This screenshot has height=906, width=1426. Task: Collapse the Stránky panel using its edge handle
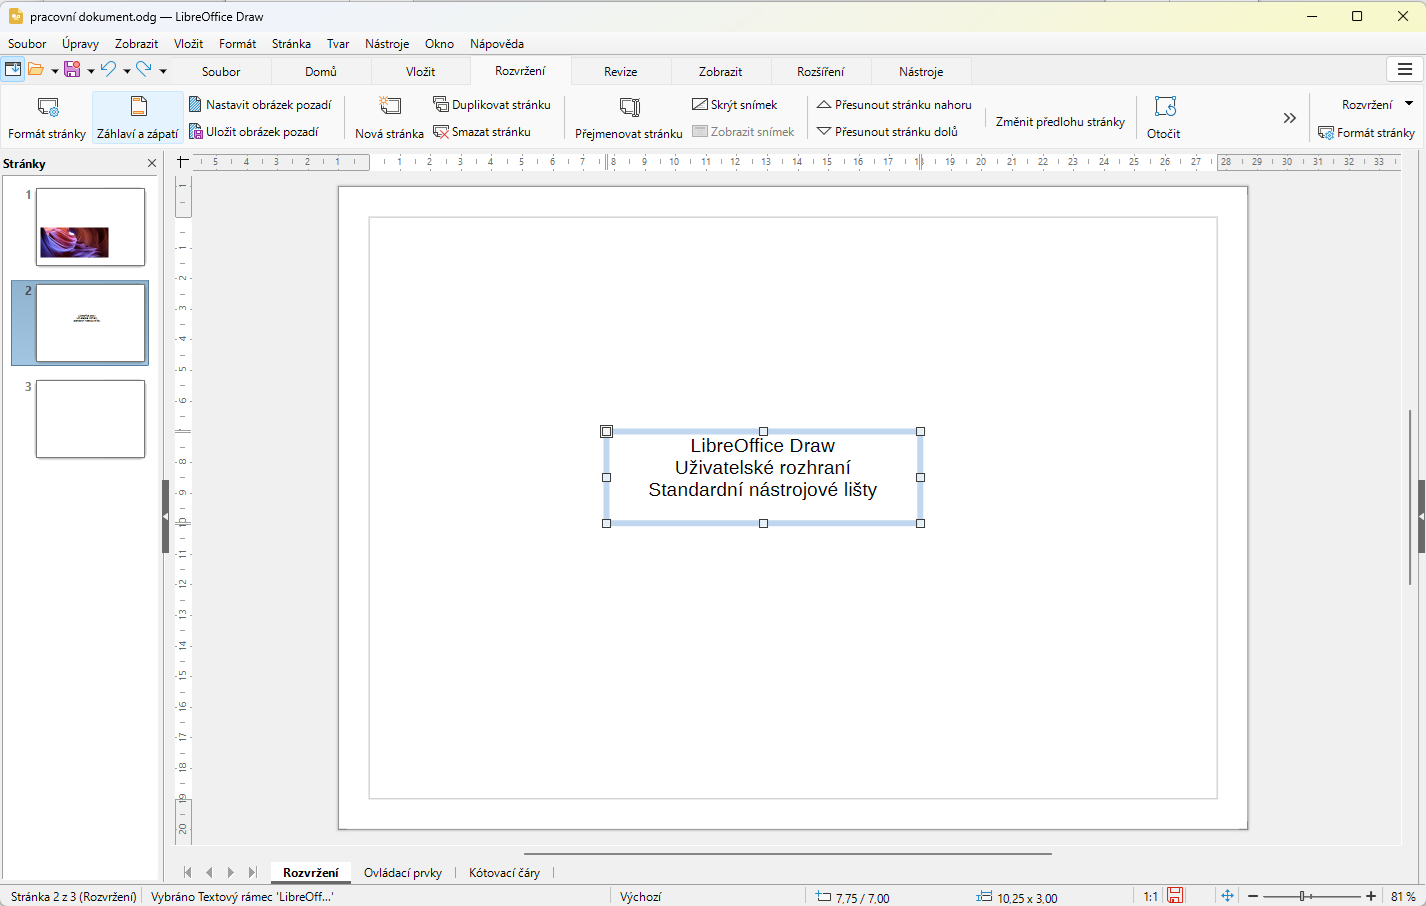tap(166, 516)
